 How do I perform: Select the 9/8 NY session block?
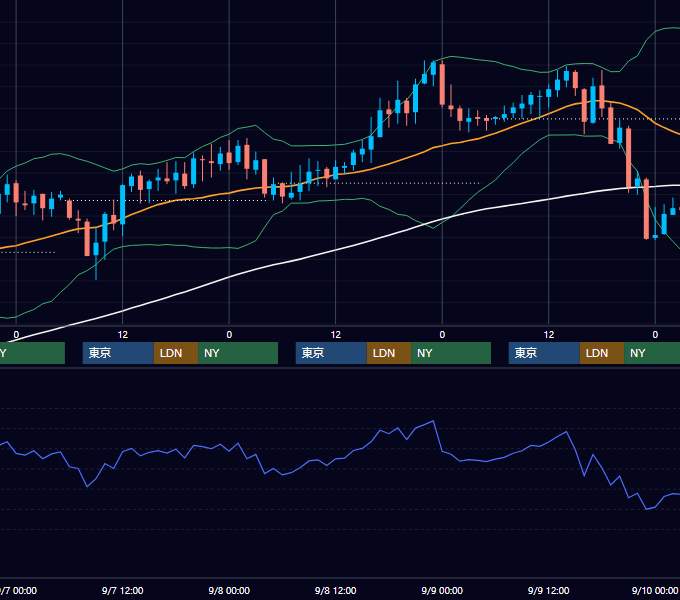click(451, 353)
